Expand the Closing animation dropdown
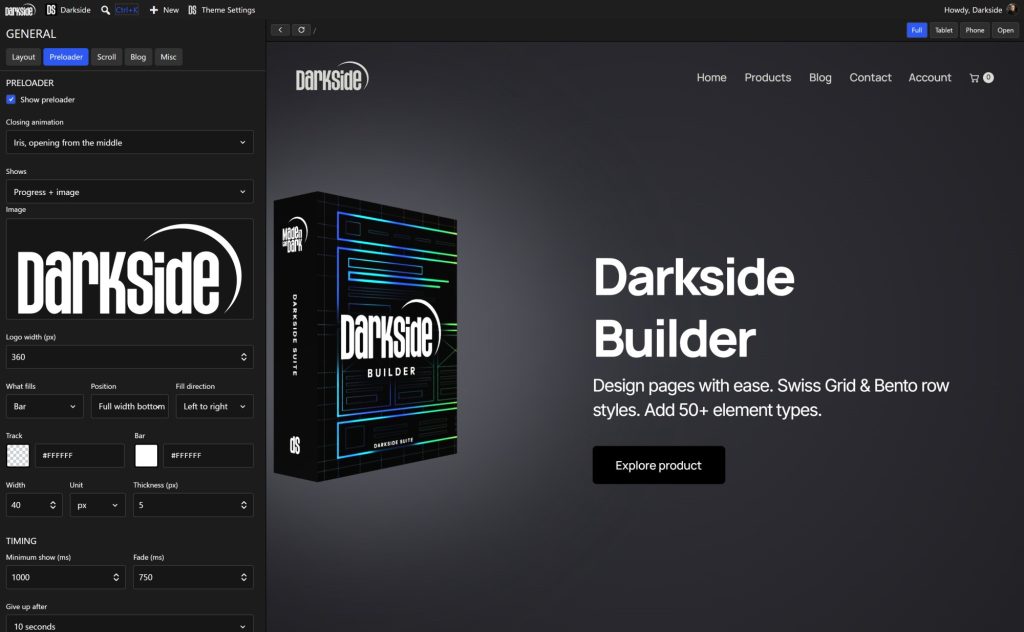 coord(129,142)
